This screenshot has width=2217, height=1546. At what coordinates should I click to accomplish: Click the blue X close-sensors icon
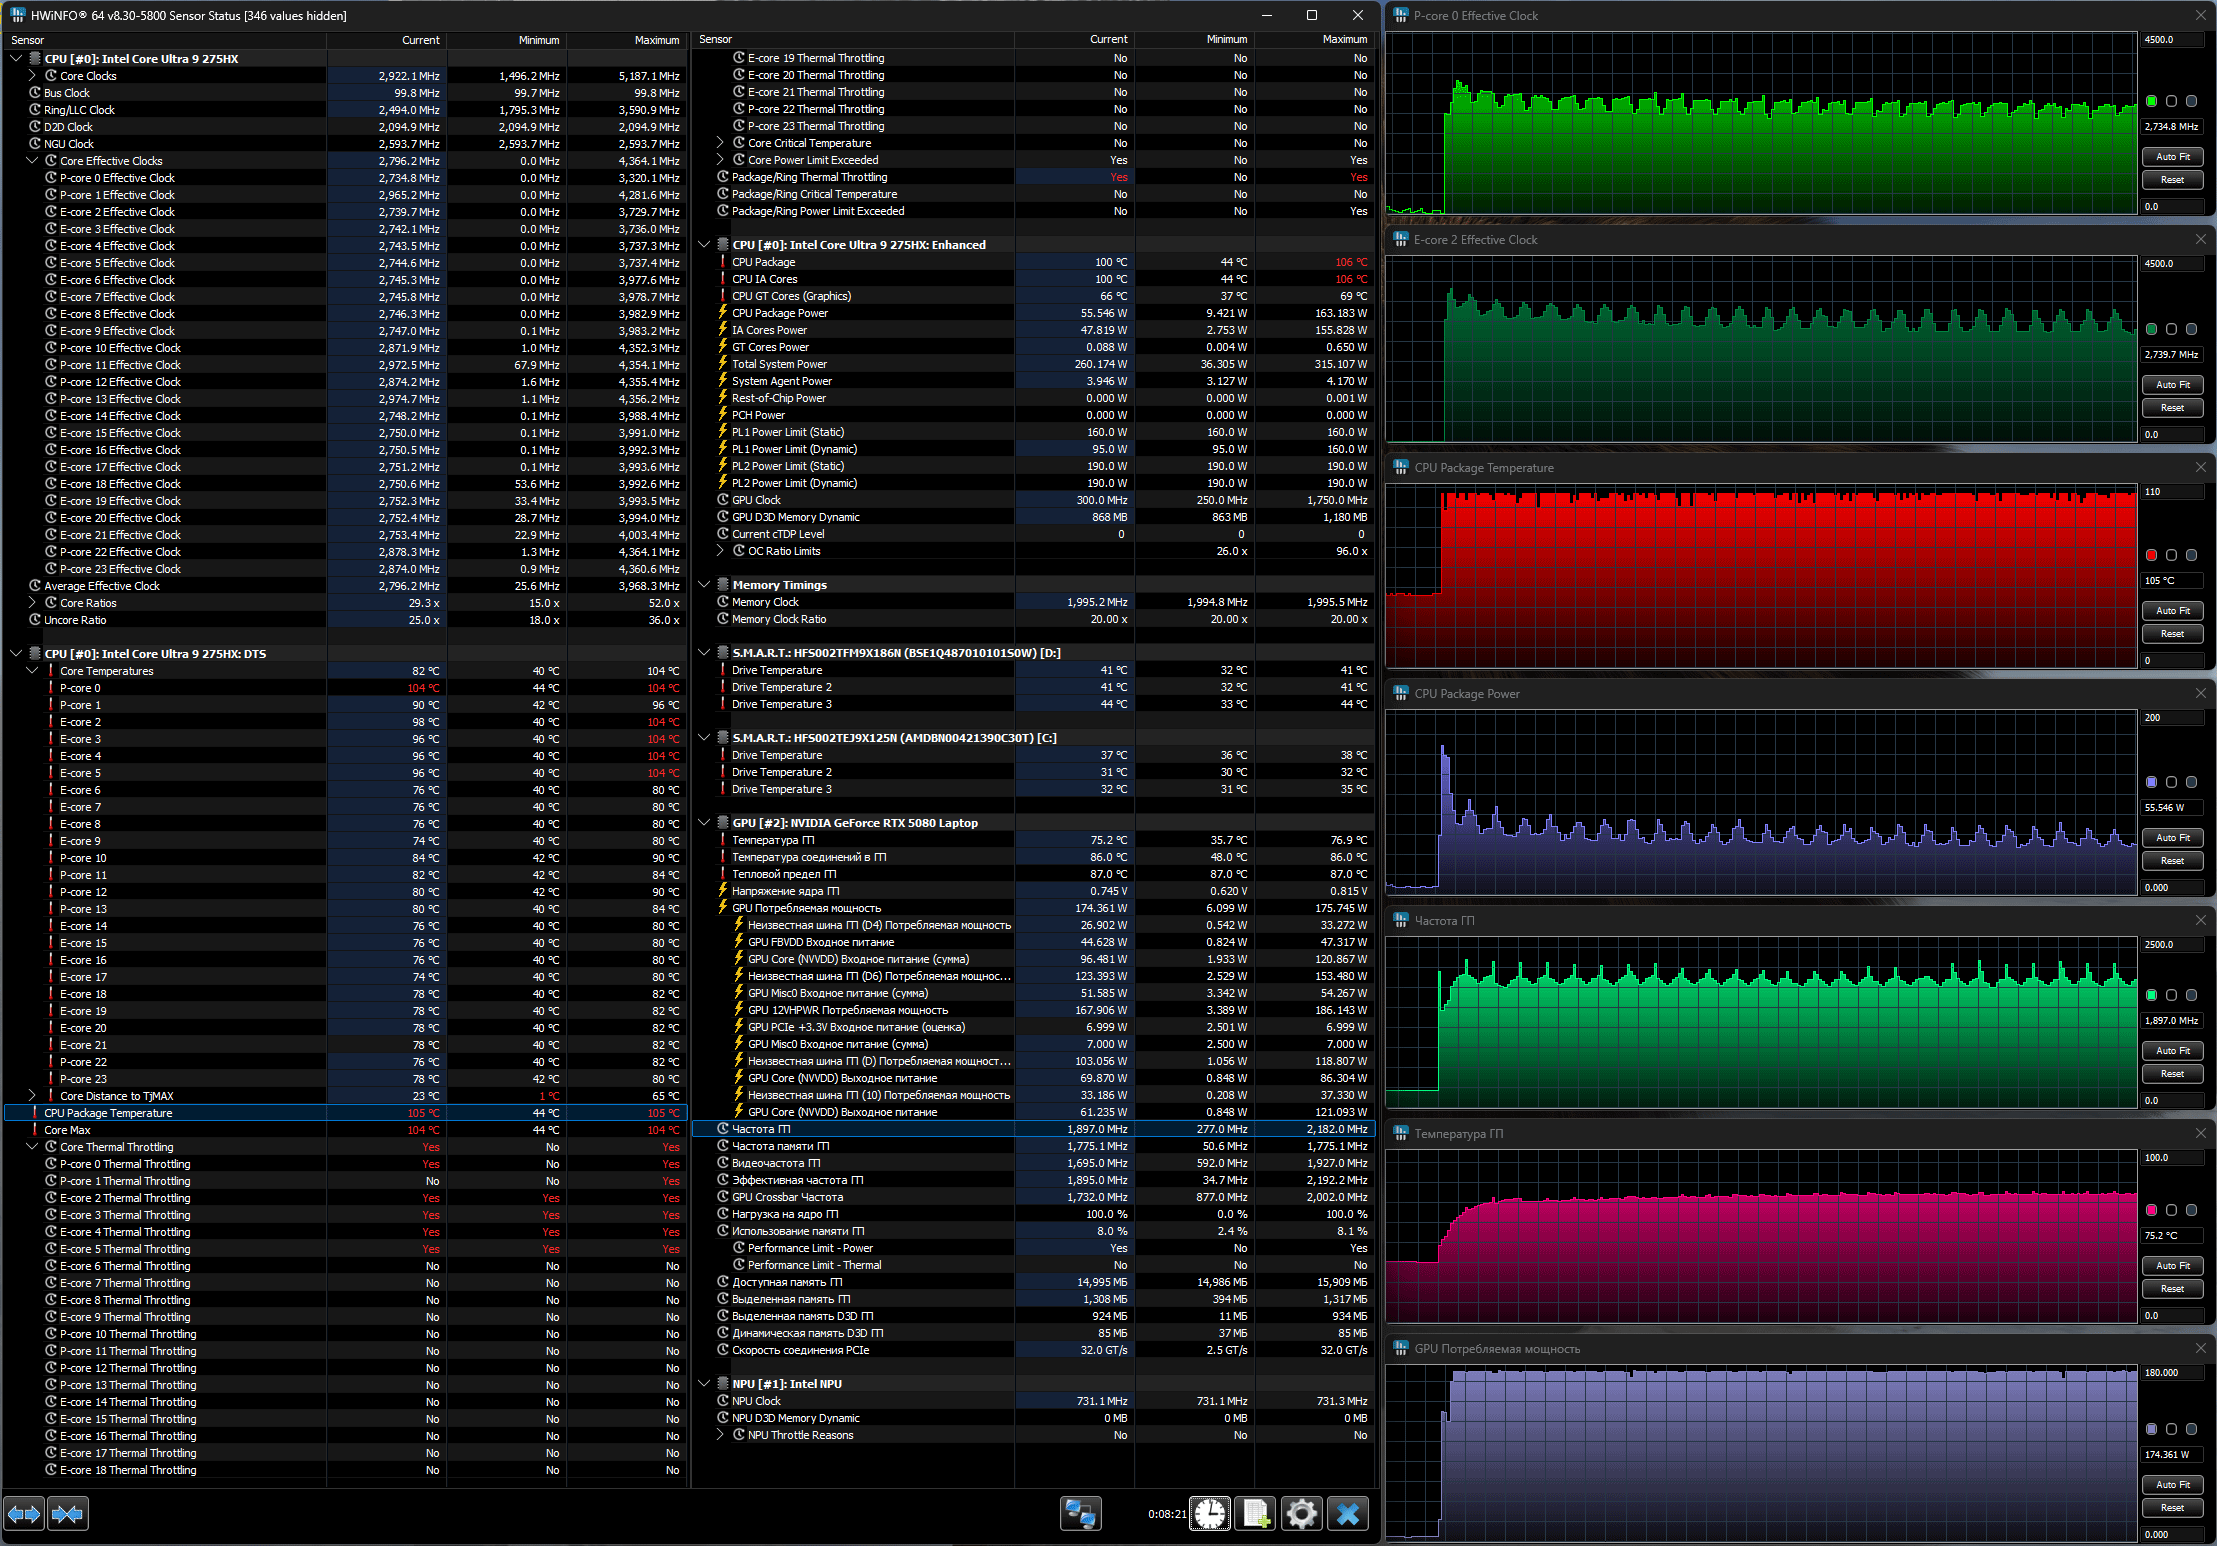1347,1514
